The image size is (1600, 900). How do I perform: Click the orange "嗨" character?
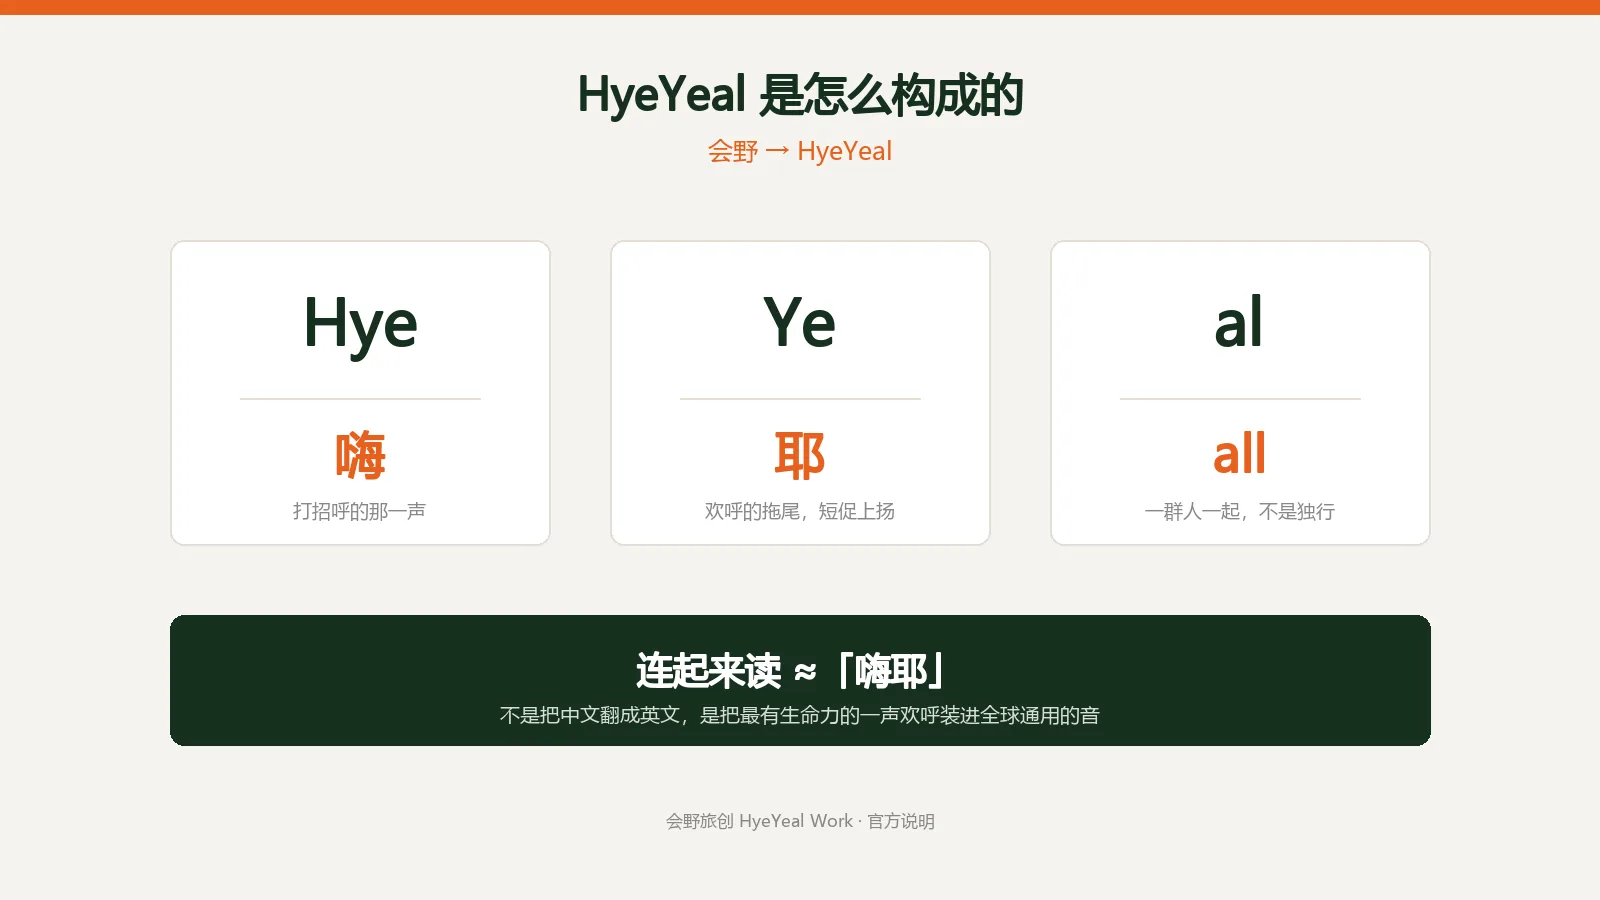click(360, 455)
